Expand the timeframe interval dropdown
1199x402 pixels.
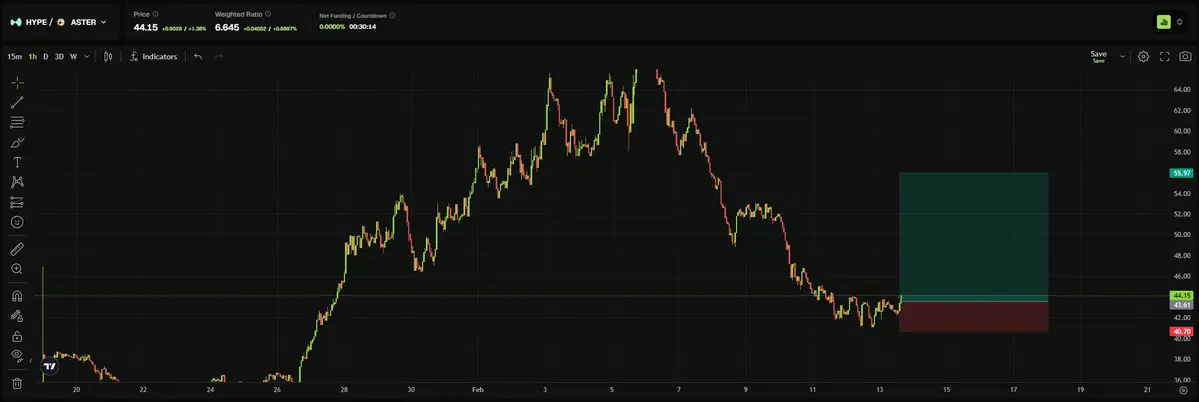(86, 57)
